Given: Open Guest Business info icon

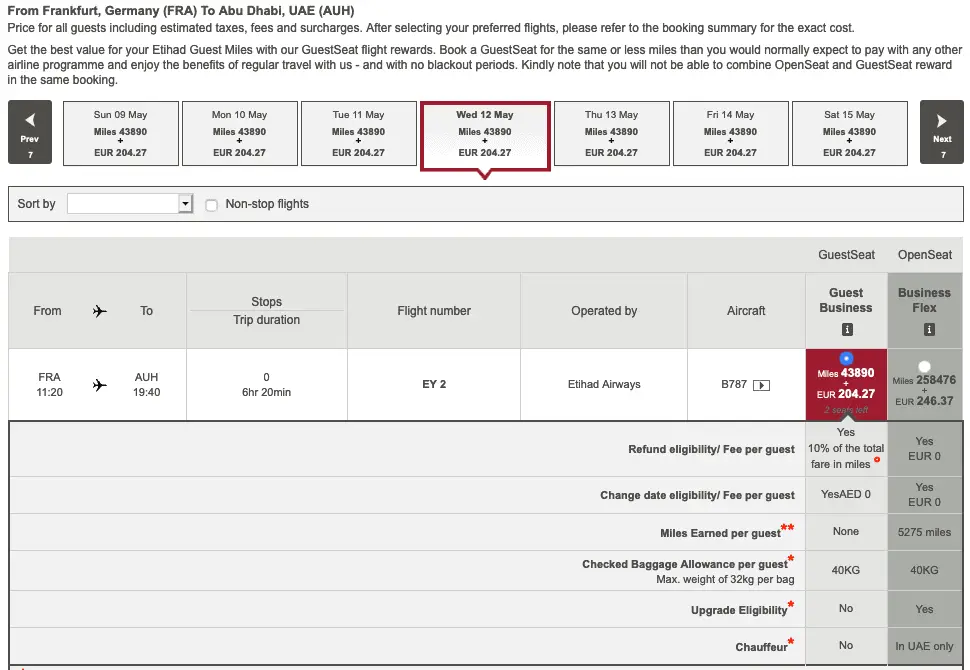Looking at the screenshot, I should [846, 329].
